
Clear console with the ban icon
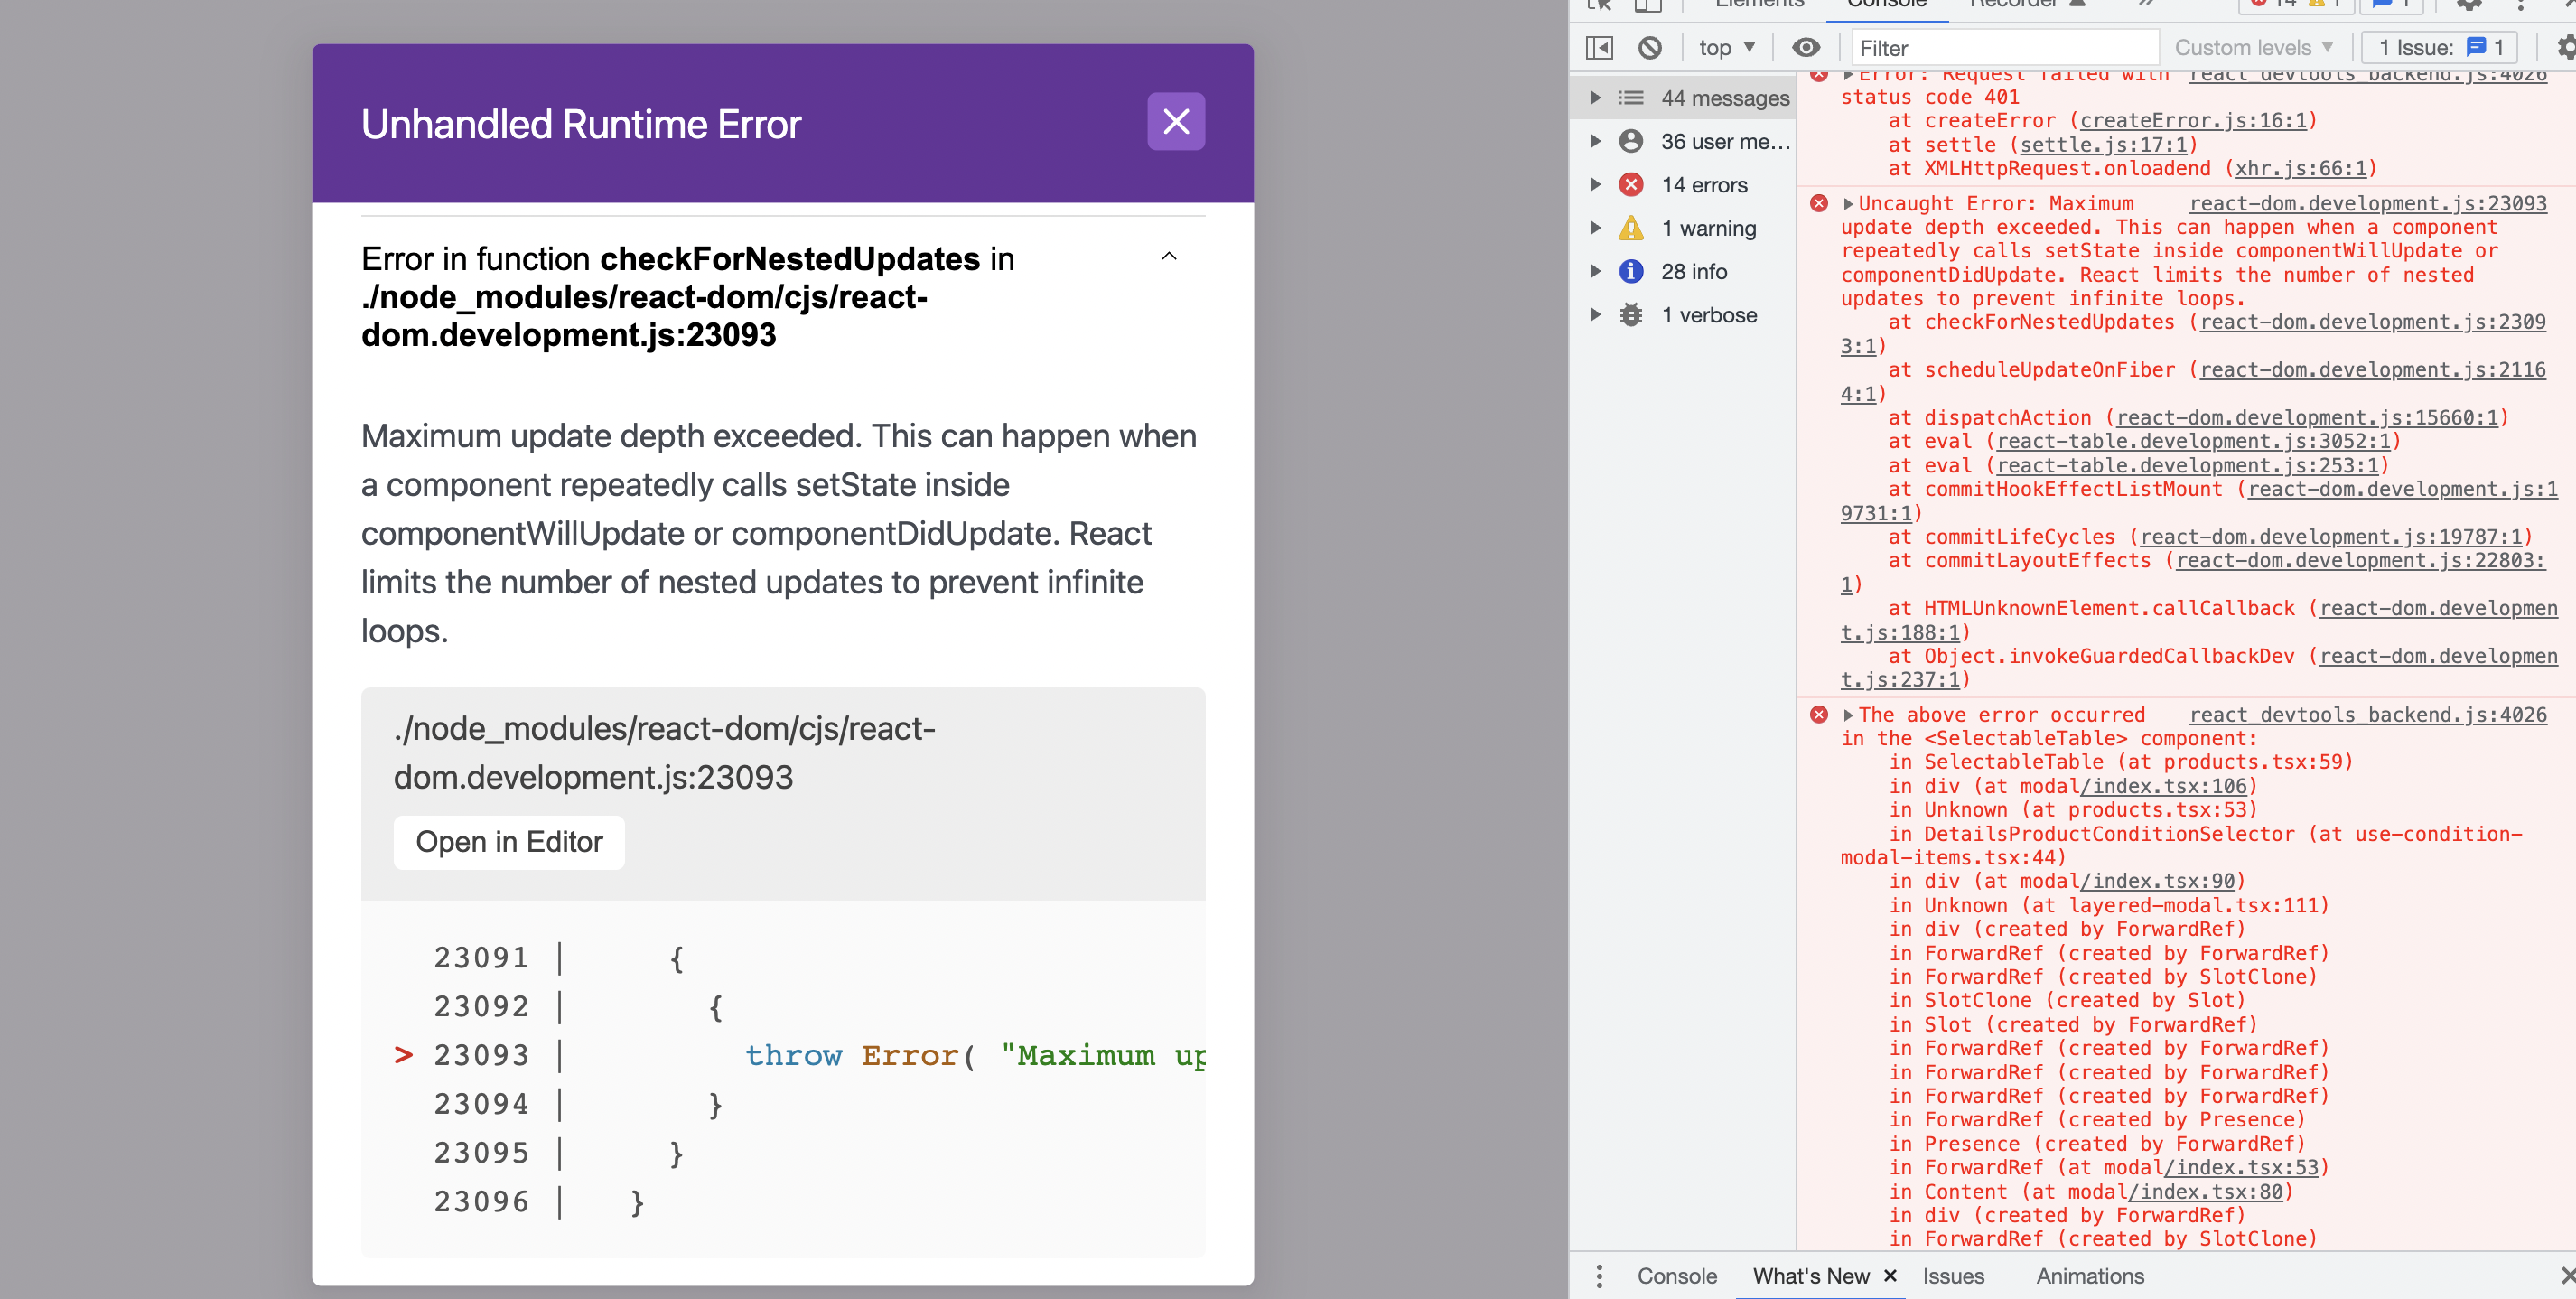[x=1650, y=47]
